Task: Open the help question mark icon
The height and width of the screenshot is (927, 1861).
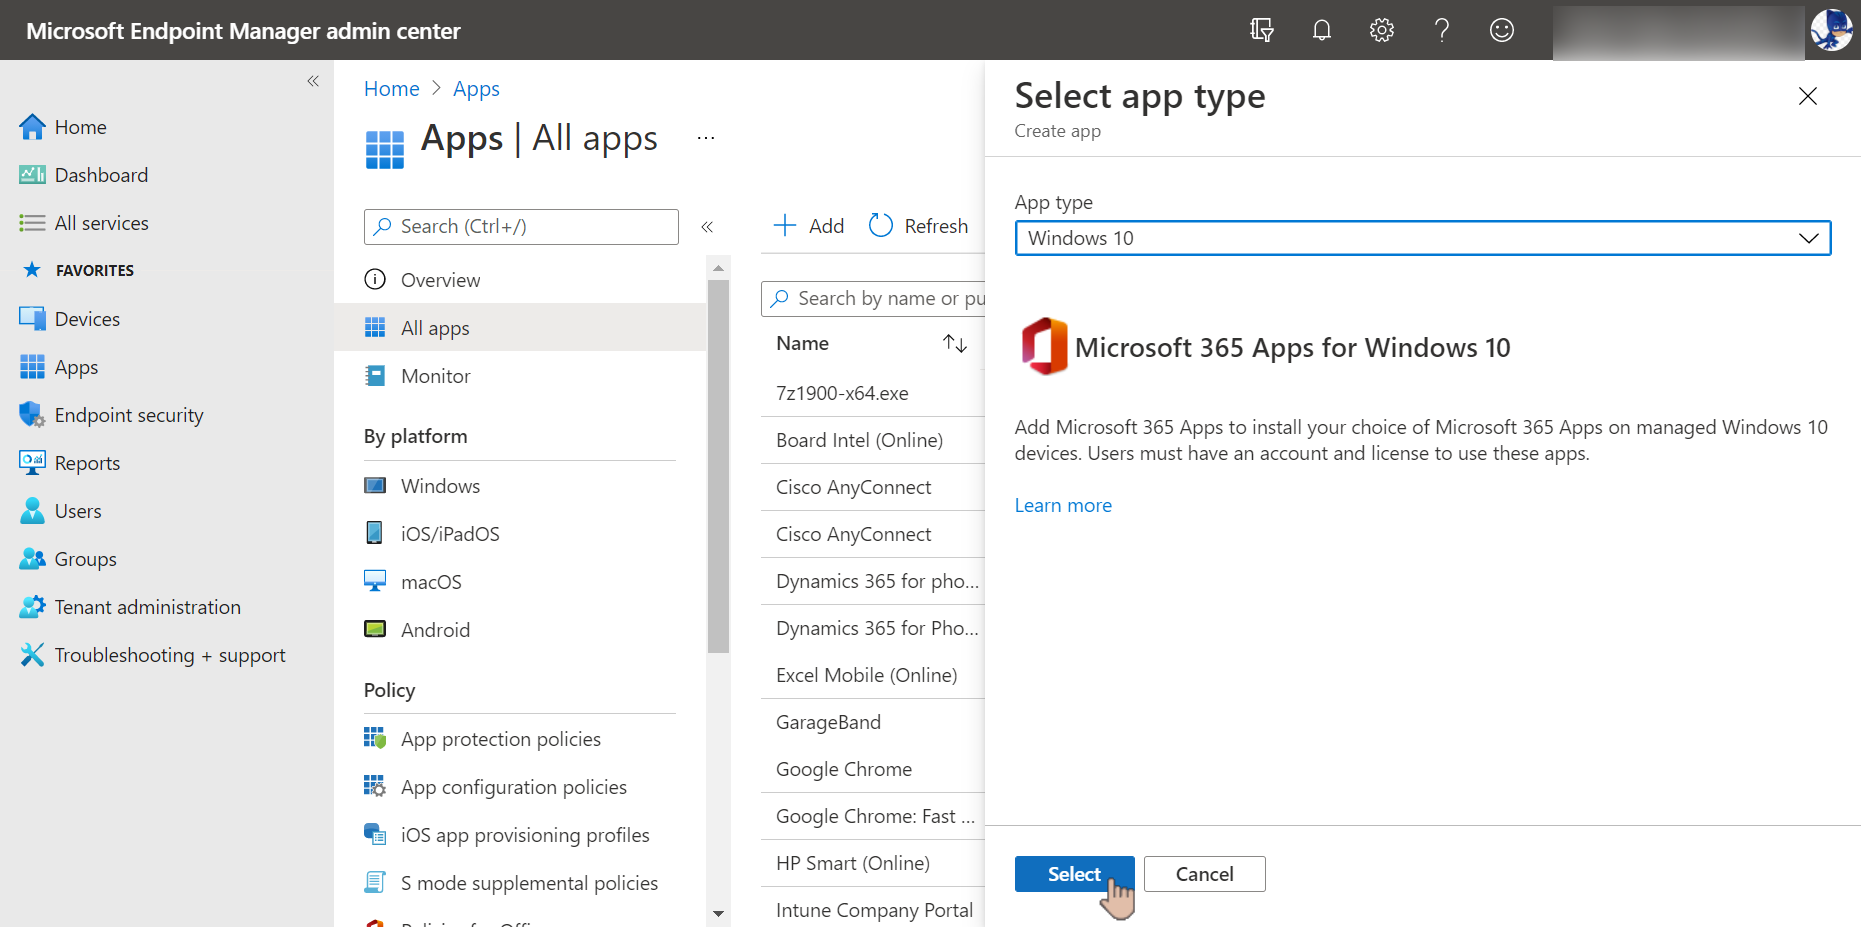Action: click(1442, 30)
